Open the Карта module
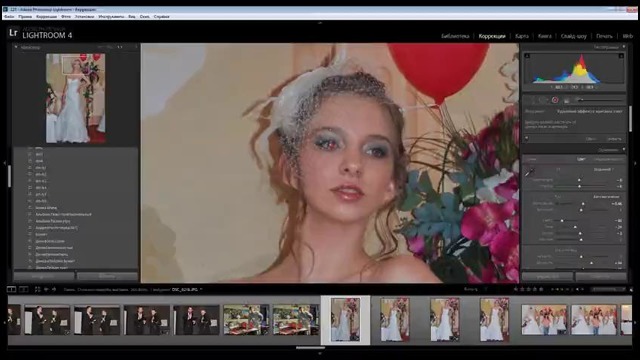Image resolution: width=640 pixels, height=360 pixels. pos(522,36)
